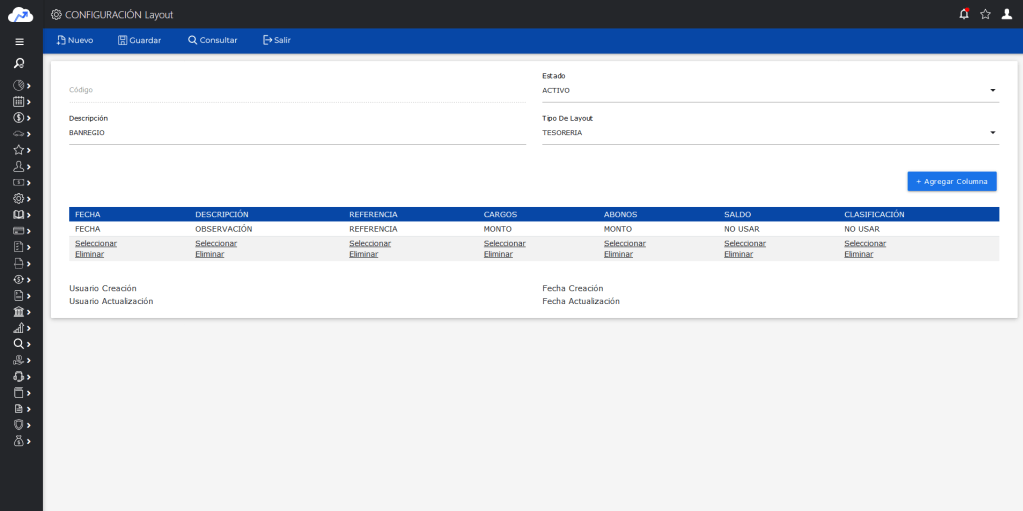Screen dimensions: 1023x511
Task: Expand the Tipo De Layout dropdown
Action: pos(769,132)
